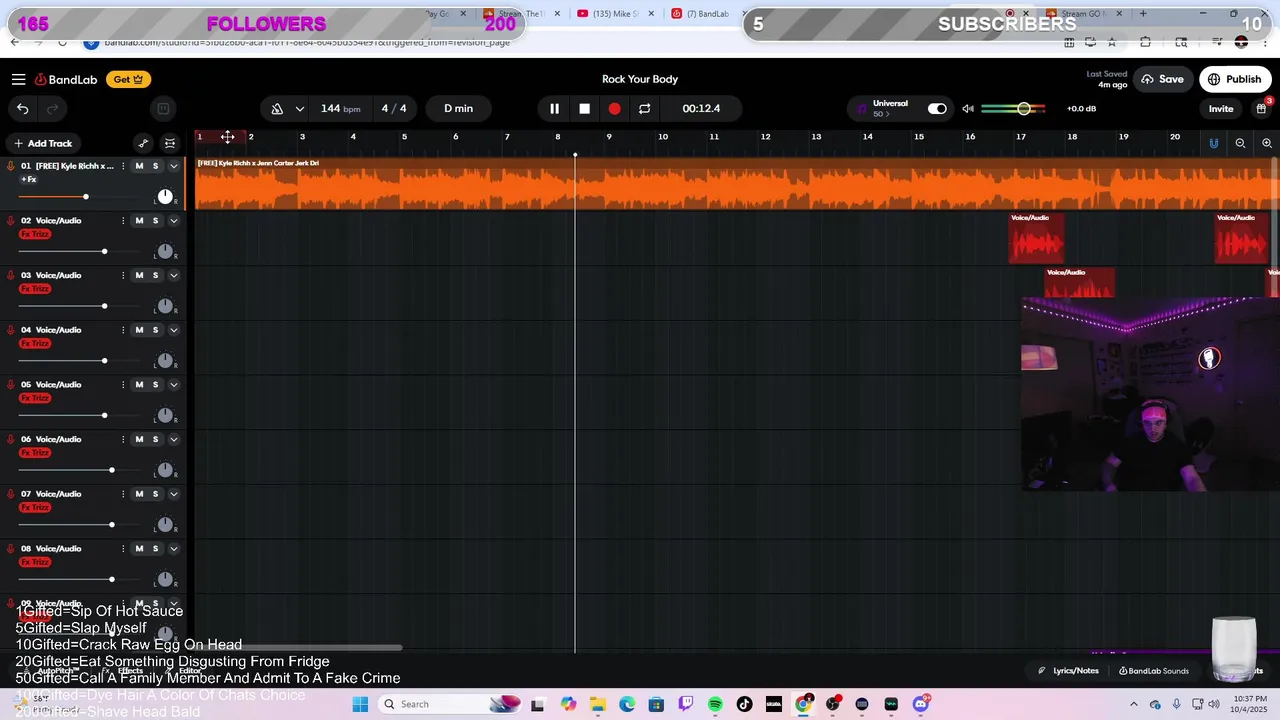Expand track 04 options chevron
Viewport: 1280px width, 720px height.
[x=173, y=330]
